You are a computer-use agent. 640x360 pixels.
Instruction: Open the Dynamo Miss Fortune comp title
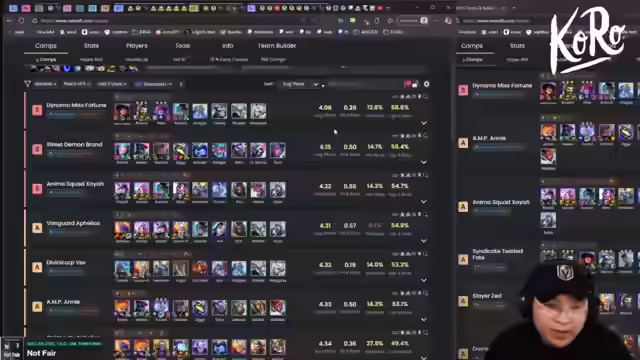pos(76,105)
